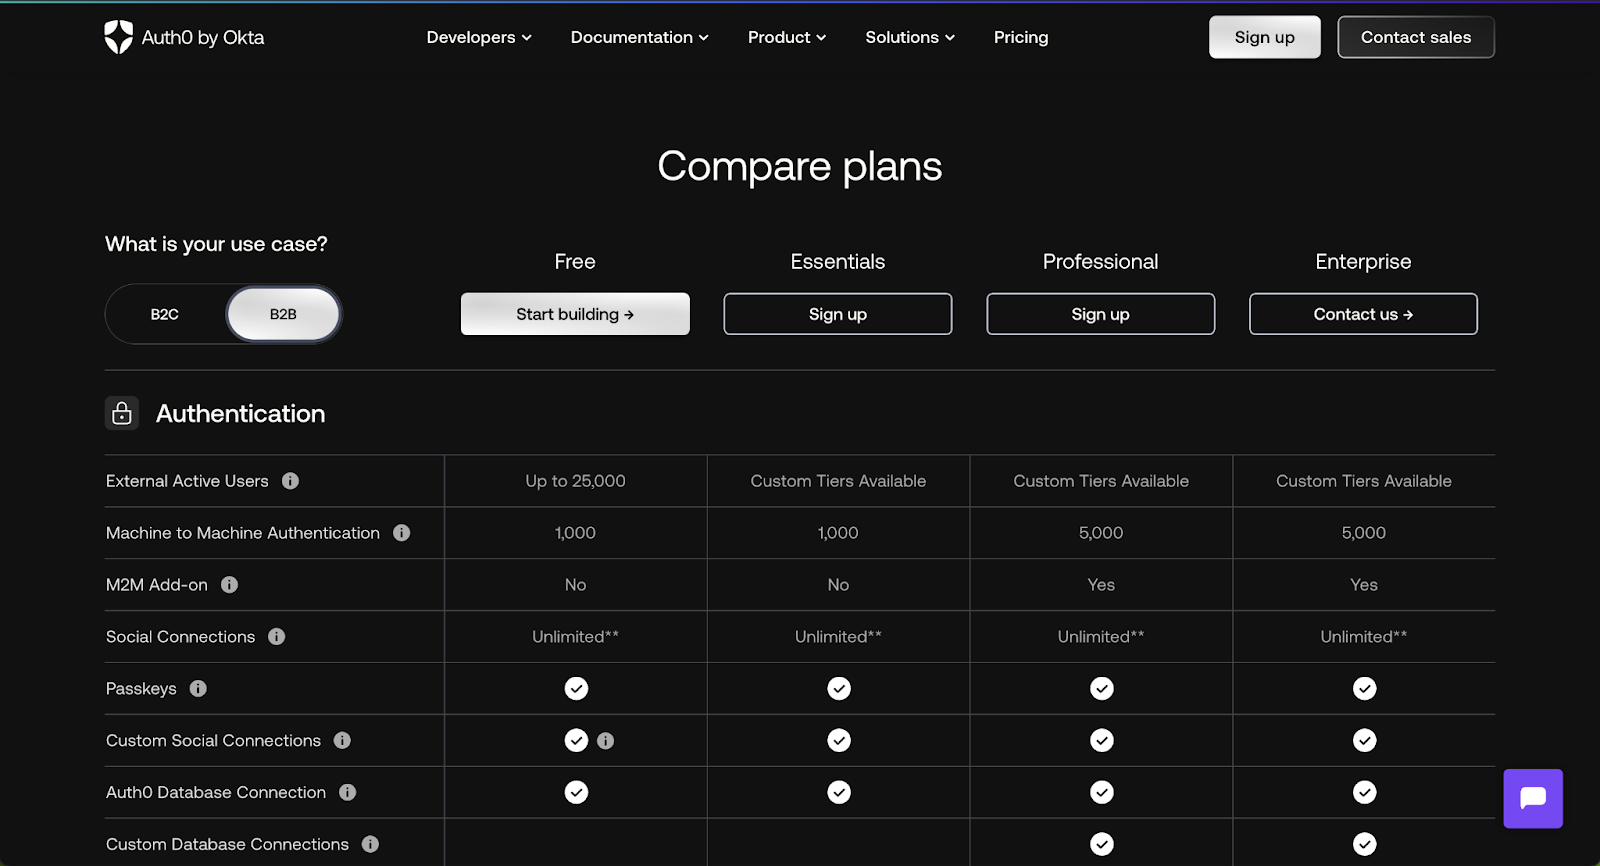This screenshot has height=866, width=1600.
Task: Sign up for the Professional plan
Action: pos(1101,314)
